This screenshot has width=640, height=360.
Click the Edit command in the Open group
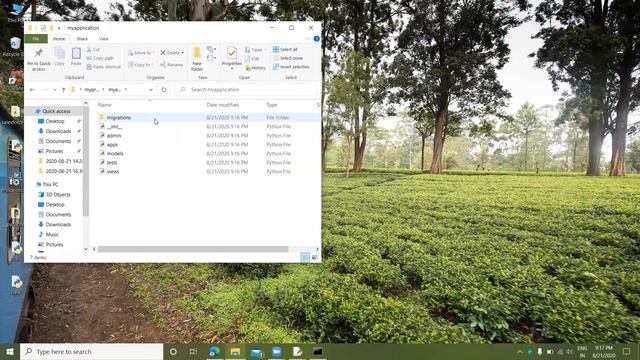(x=252, y=59)
